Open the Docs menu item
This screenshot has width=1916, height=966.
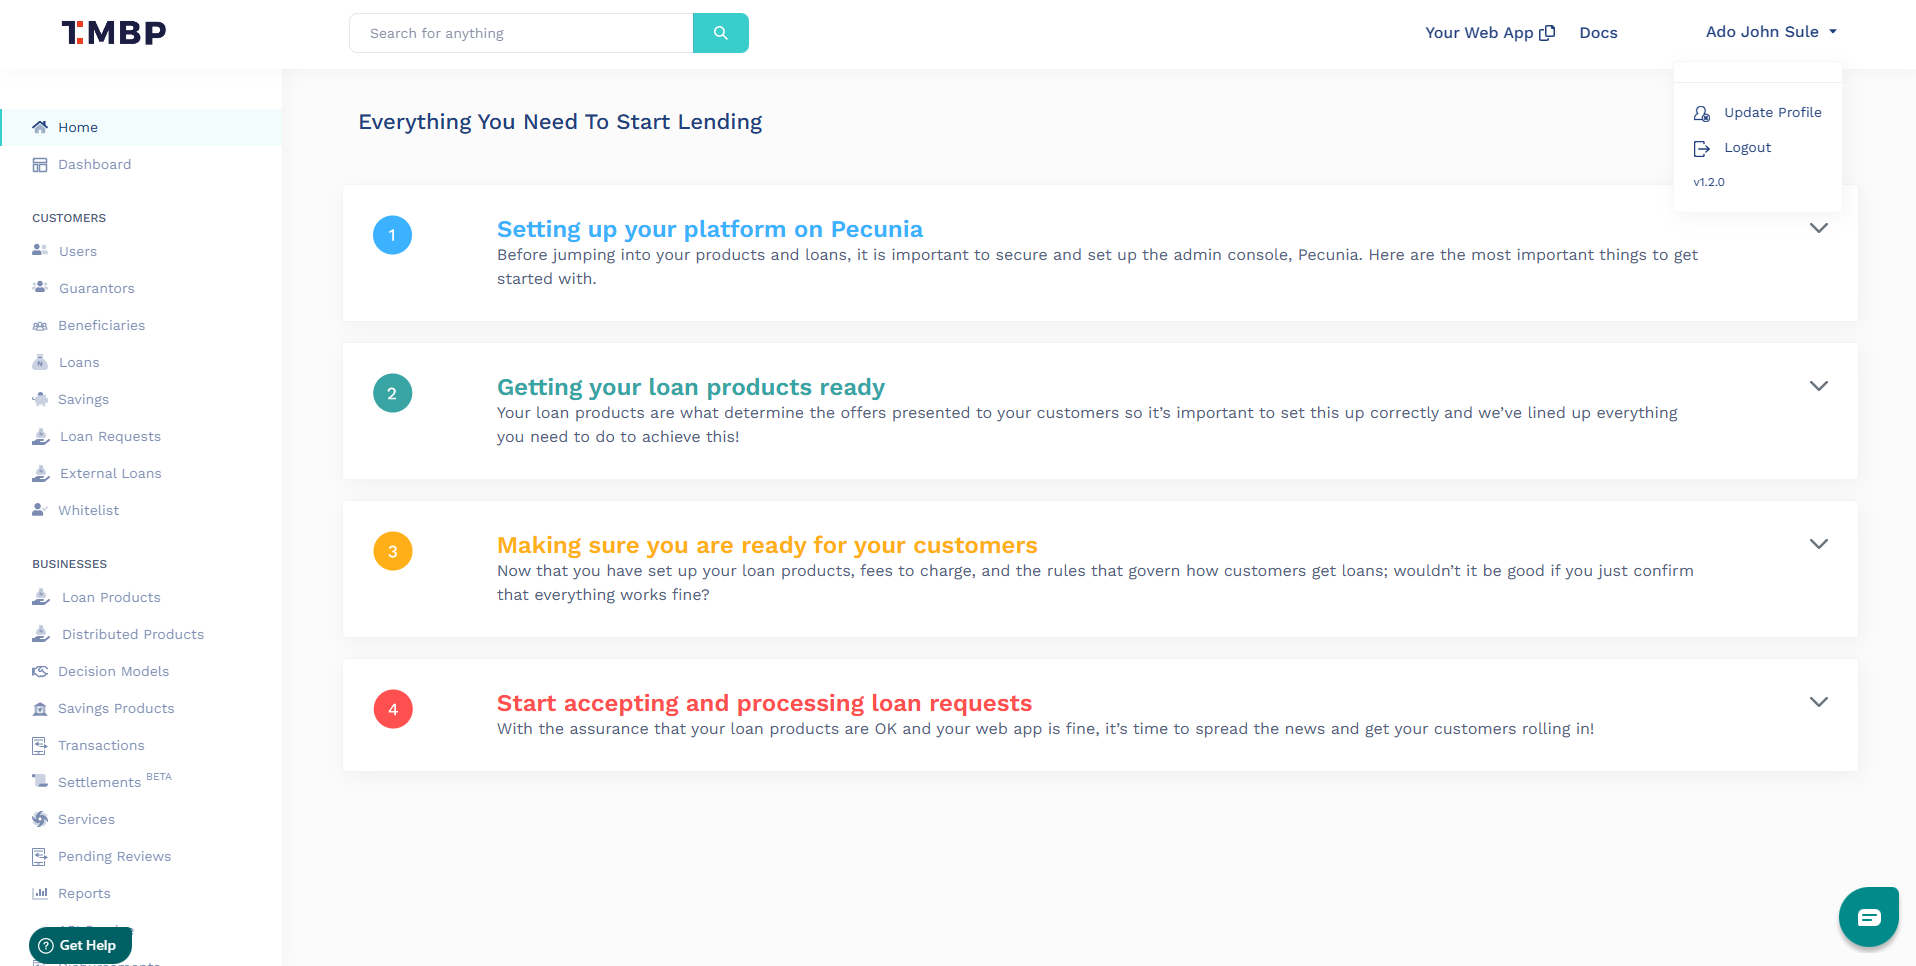[1598, 32]
